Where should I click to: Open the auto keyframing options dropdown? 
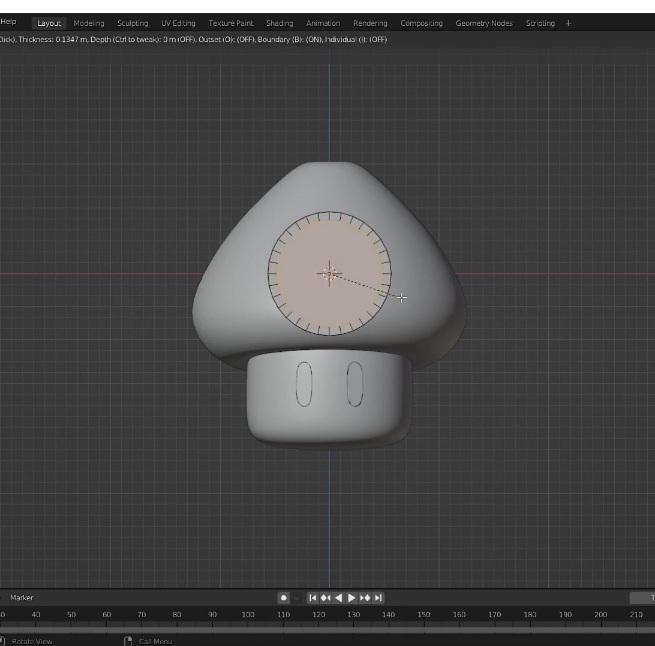click(296, 598)
